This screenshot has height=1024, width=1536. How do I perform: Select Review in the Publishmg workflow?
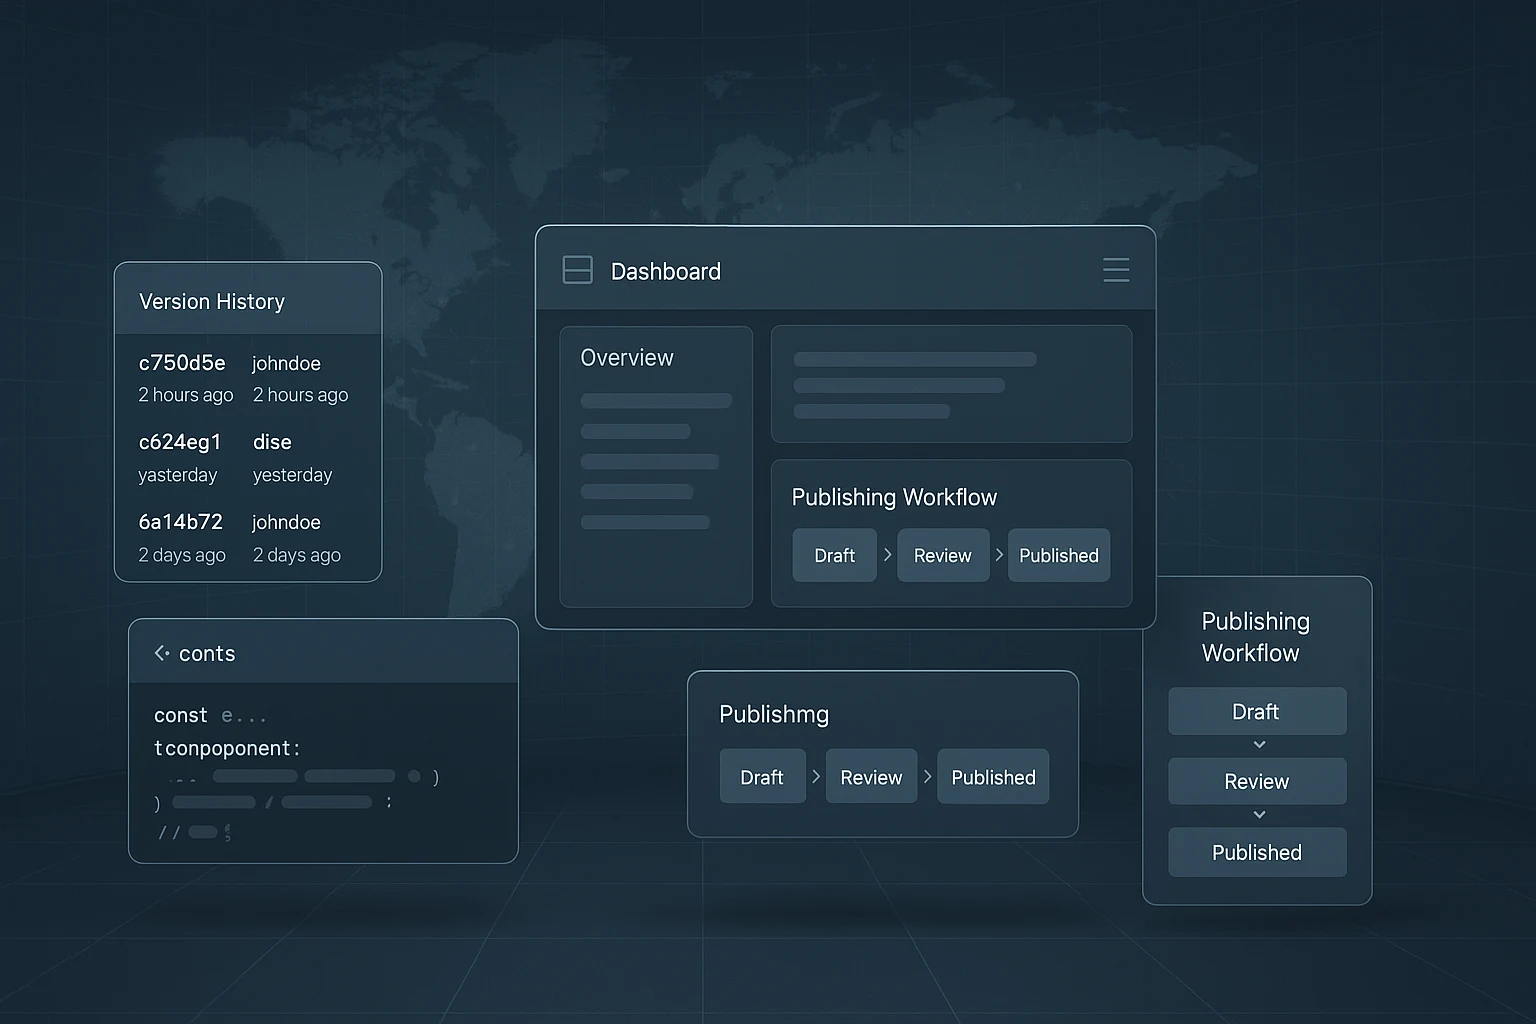pos(871,776)
